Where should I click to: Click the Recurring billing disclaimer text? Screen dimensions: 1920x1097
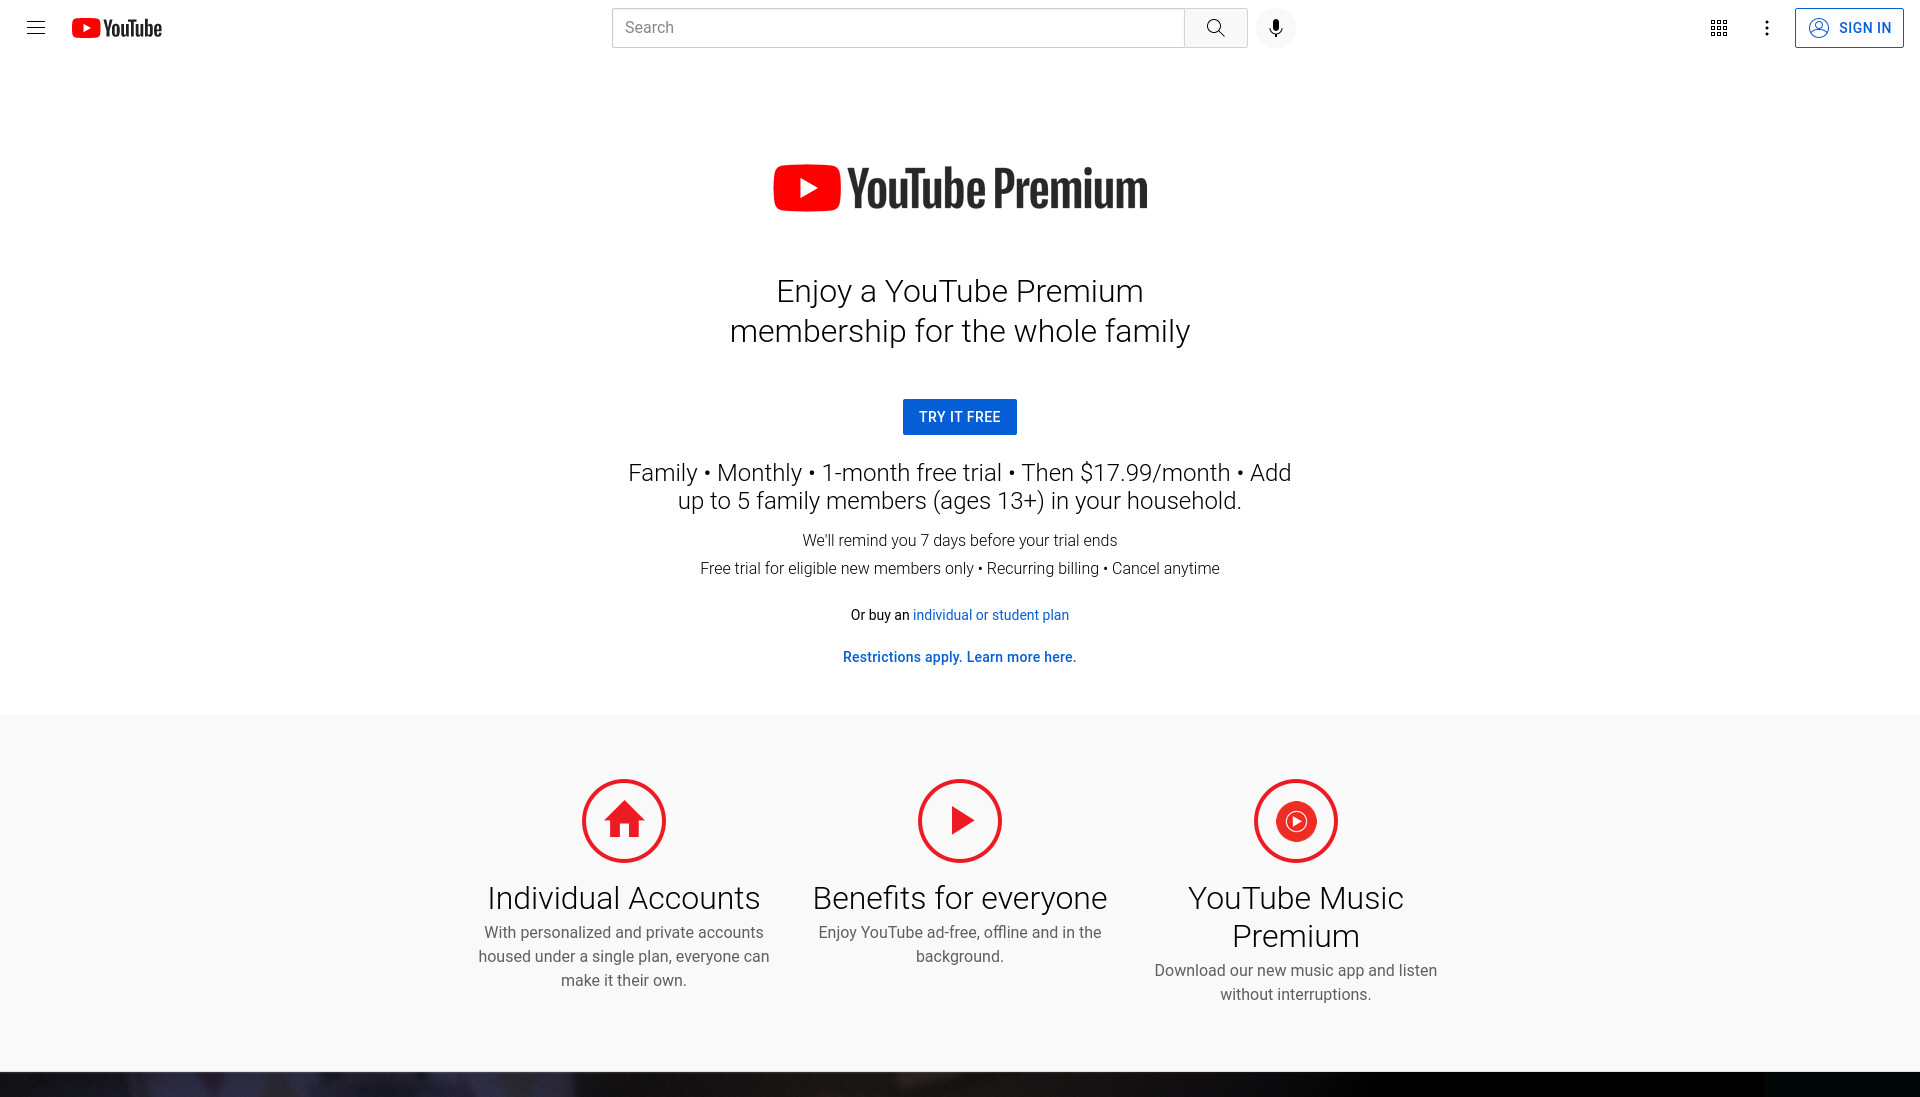pyautogui.click(x=960, y=568)
